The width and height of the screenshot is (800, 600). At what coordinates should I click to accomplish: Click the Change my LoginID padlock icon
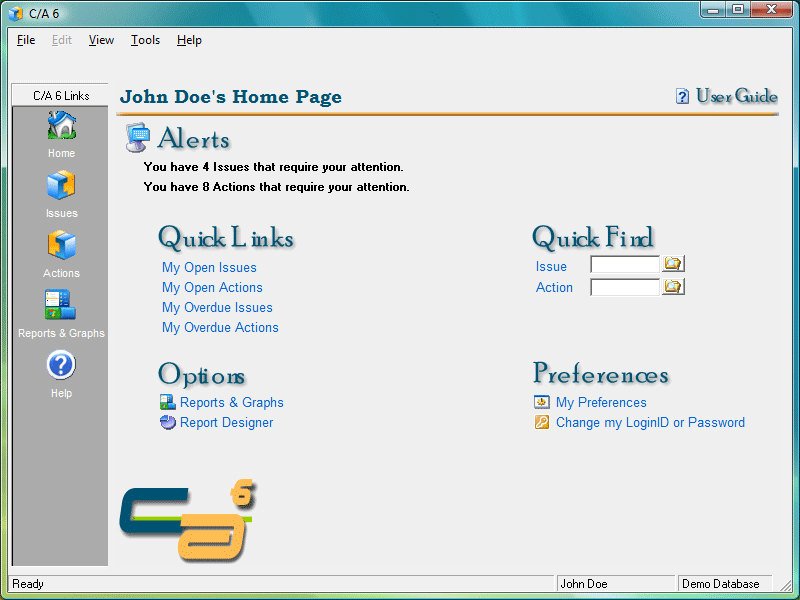[541, 422]
